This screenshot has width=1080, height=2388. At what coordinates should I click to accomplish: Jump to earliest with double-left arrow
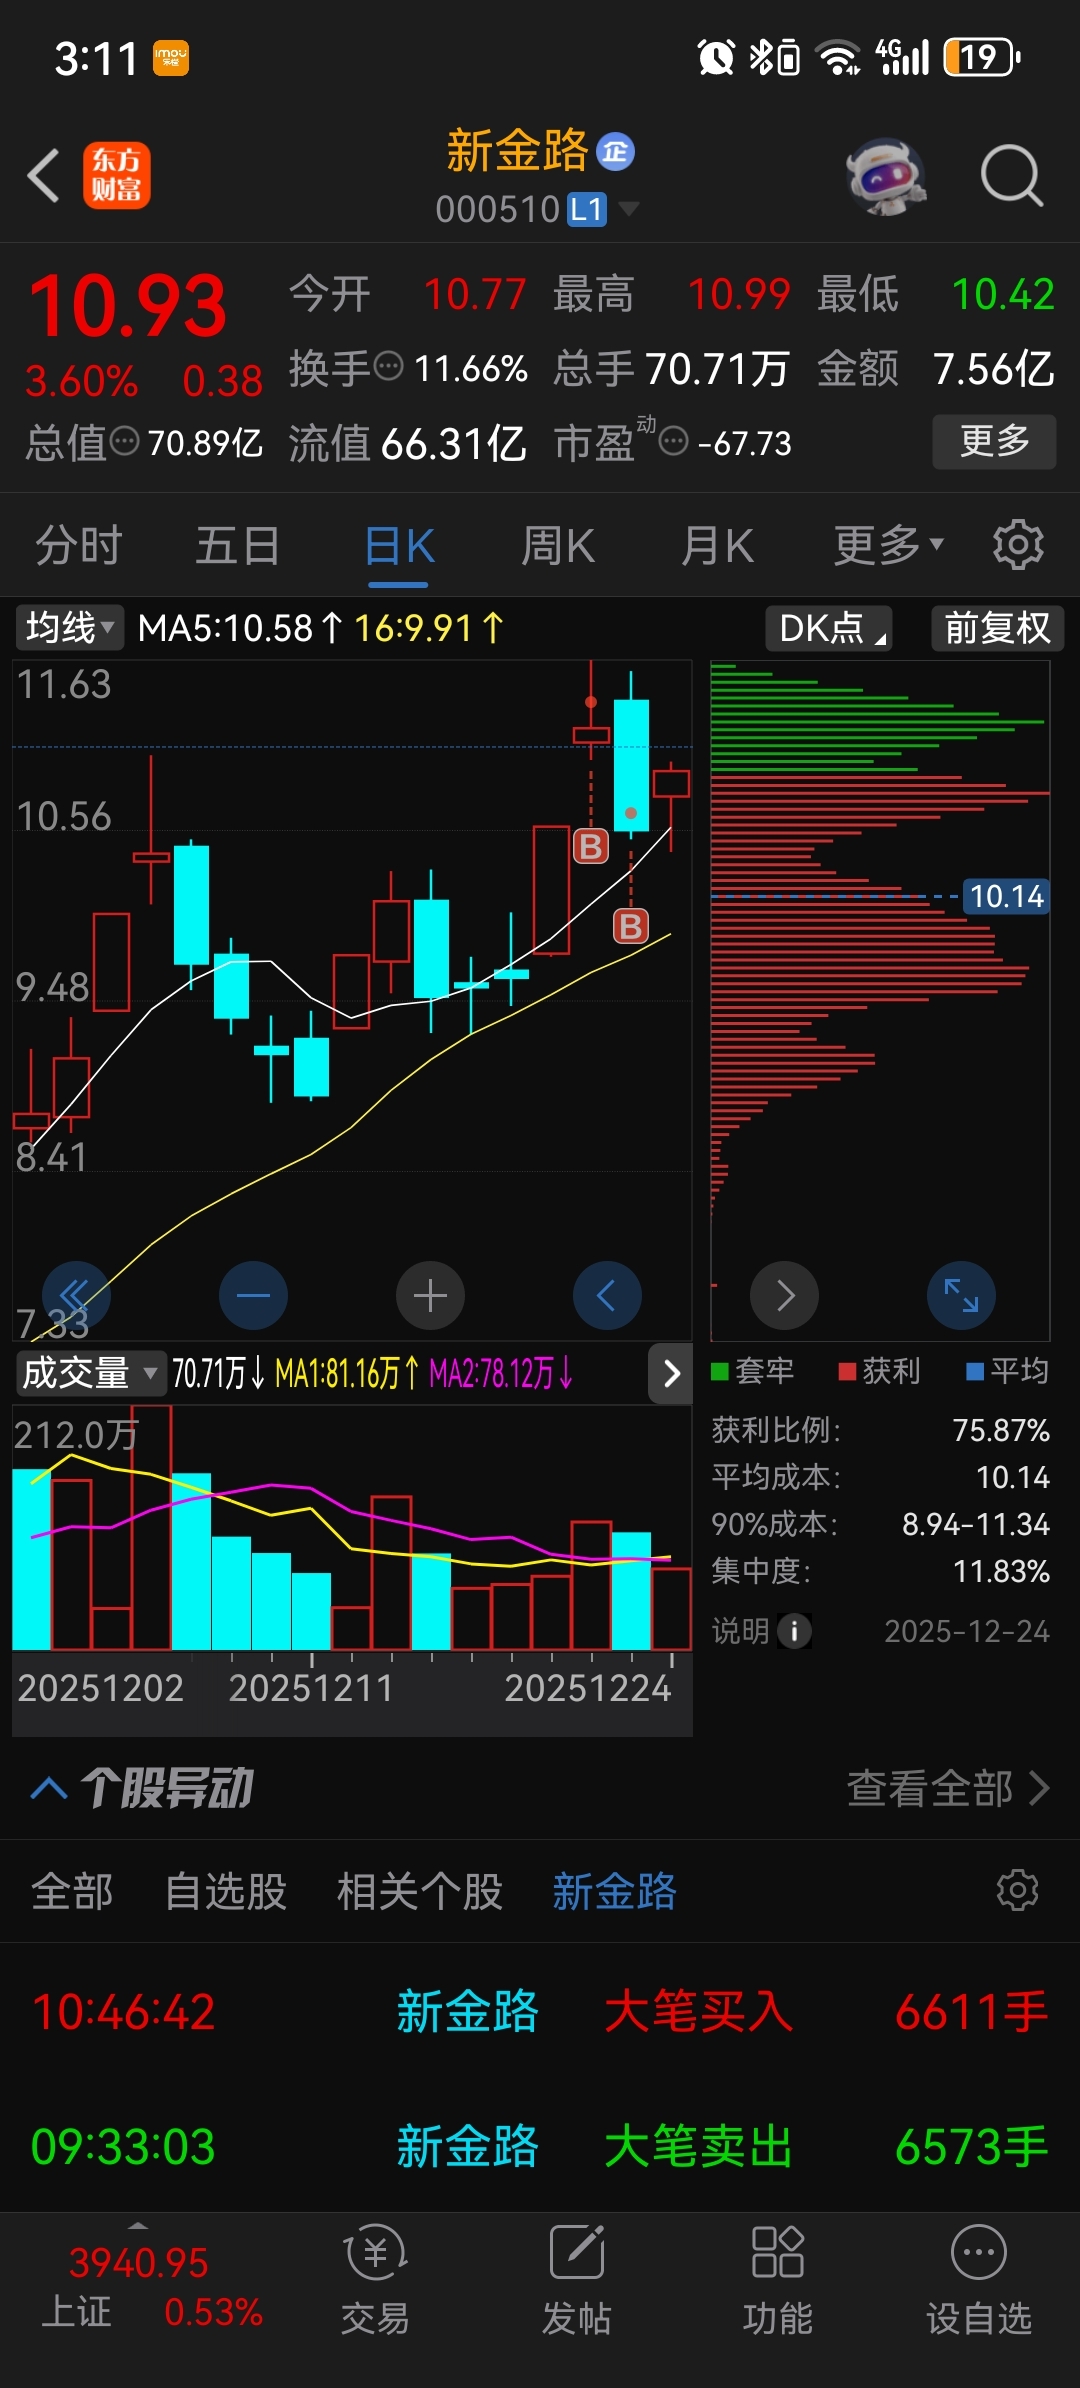click(76, 1296)
